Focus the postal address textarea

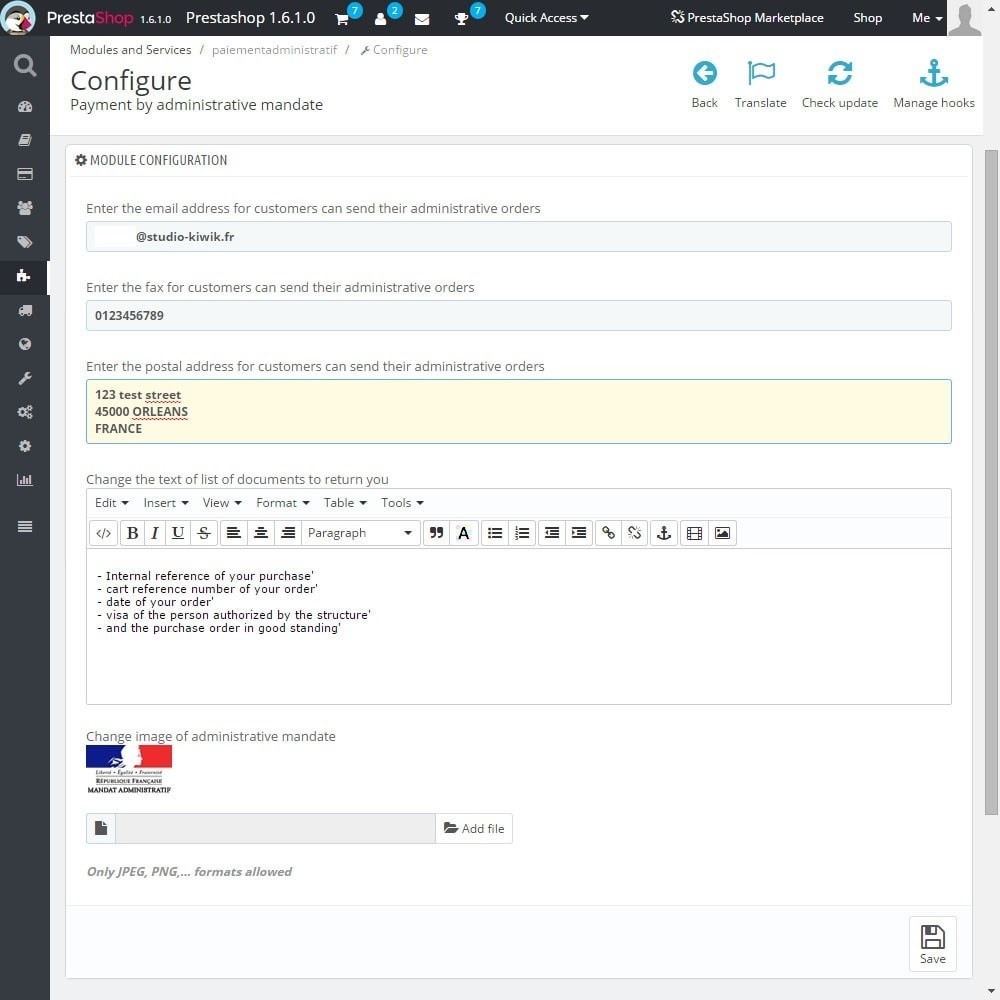click(x=518, y=411)
